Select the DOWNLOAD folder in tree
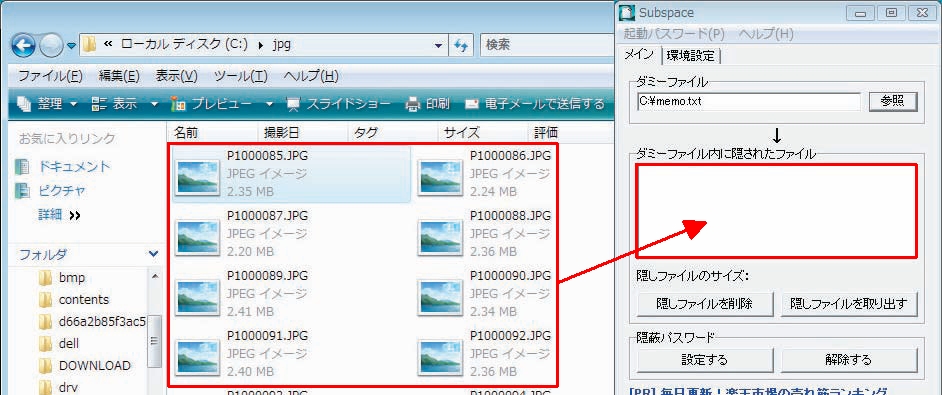 pyautogui.click(x=85, y=366)
